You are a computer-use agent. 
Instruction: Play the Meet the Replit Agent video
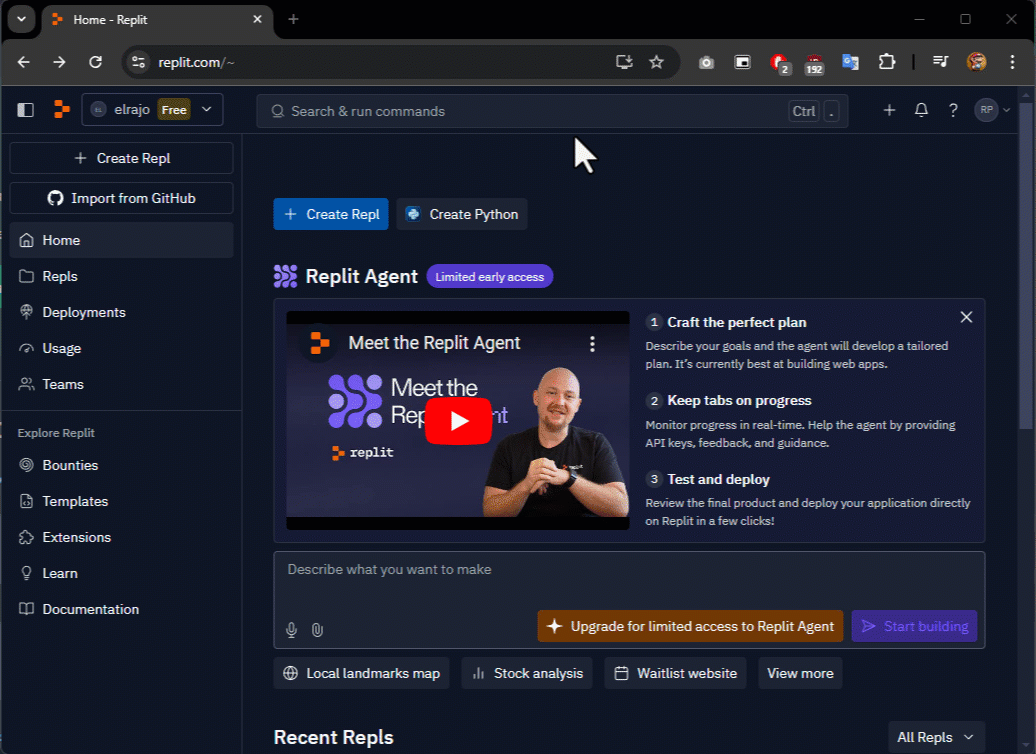(459, 421)
